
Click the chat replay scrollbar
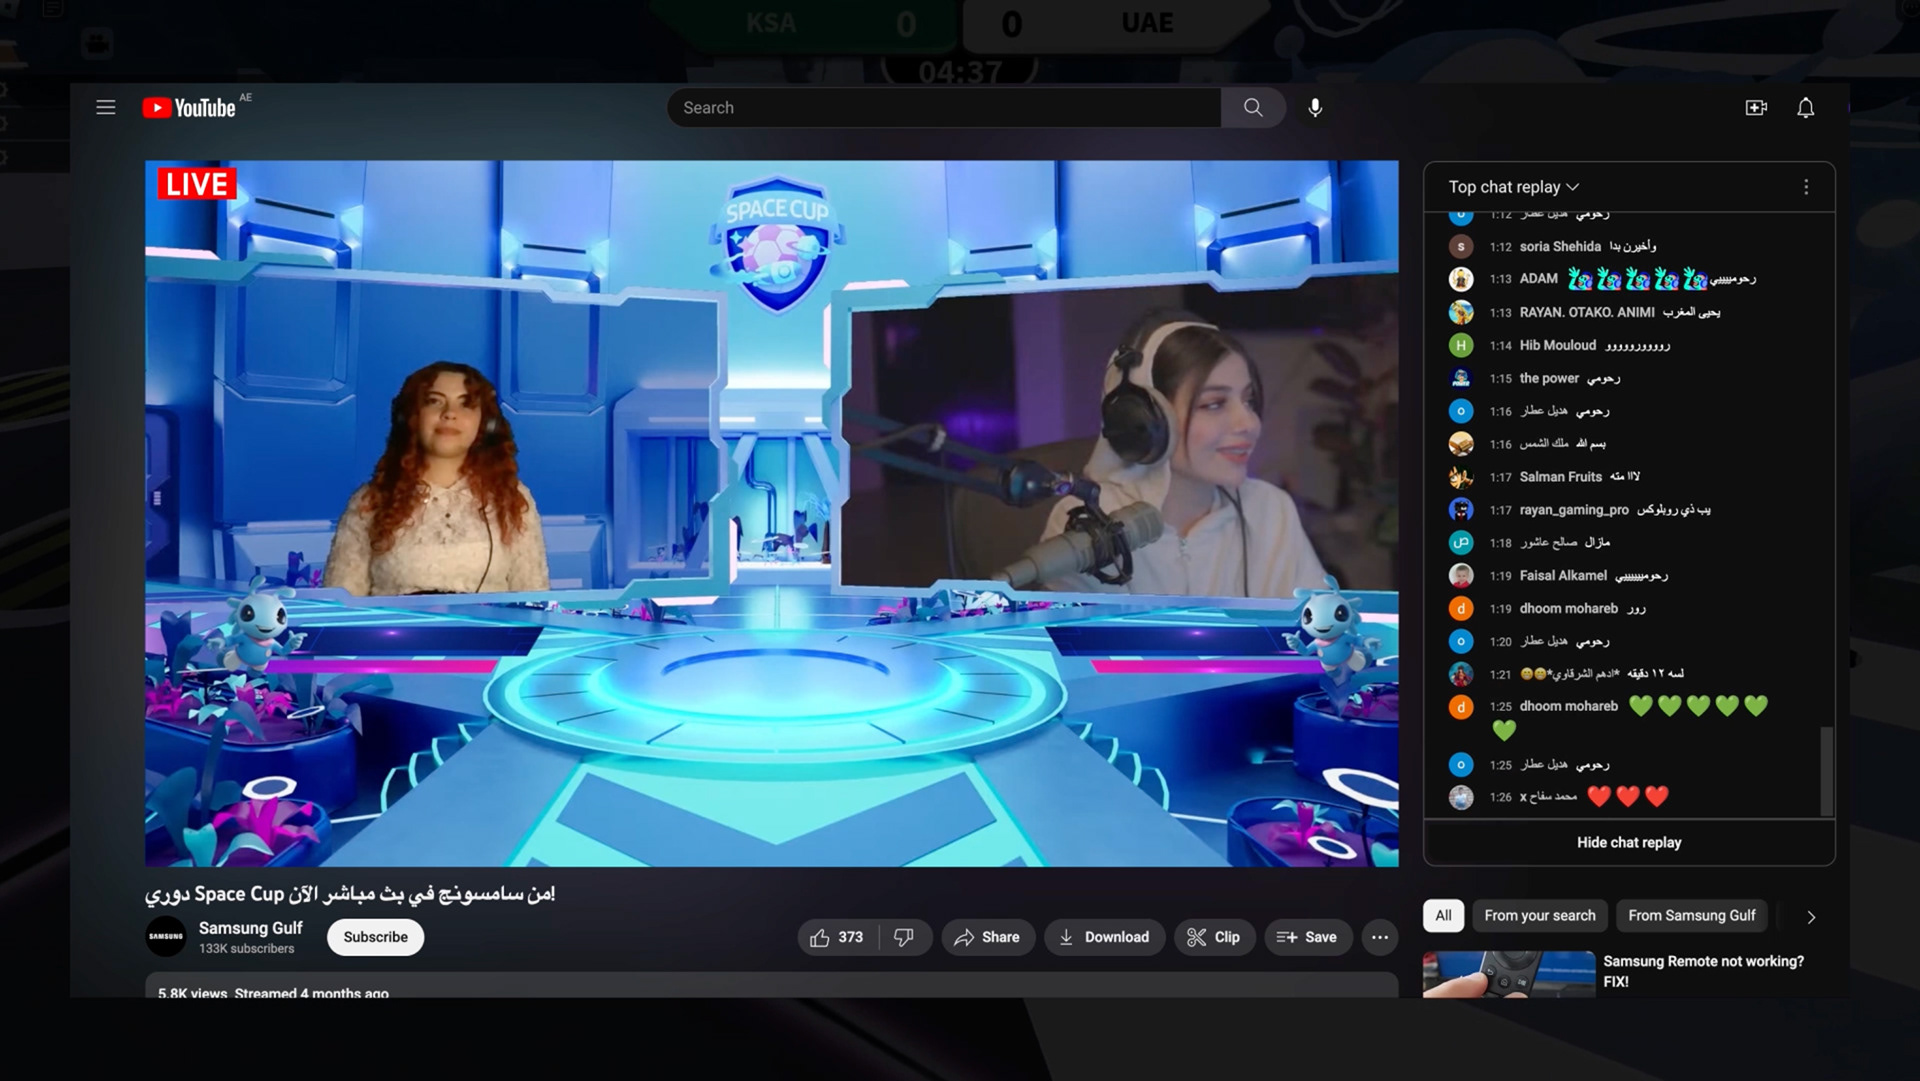pyautogui.click(x=1826, y=771)
